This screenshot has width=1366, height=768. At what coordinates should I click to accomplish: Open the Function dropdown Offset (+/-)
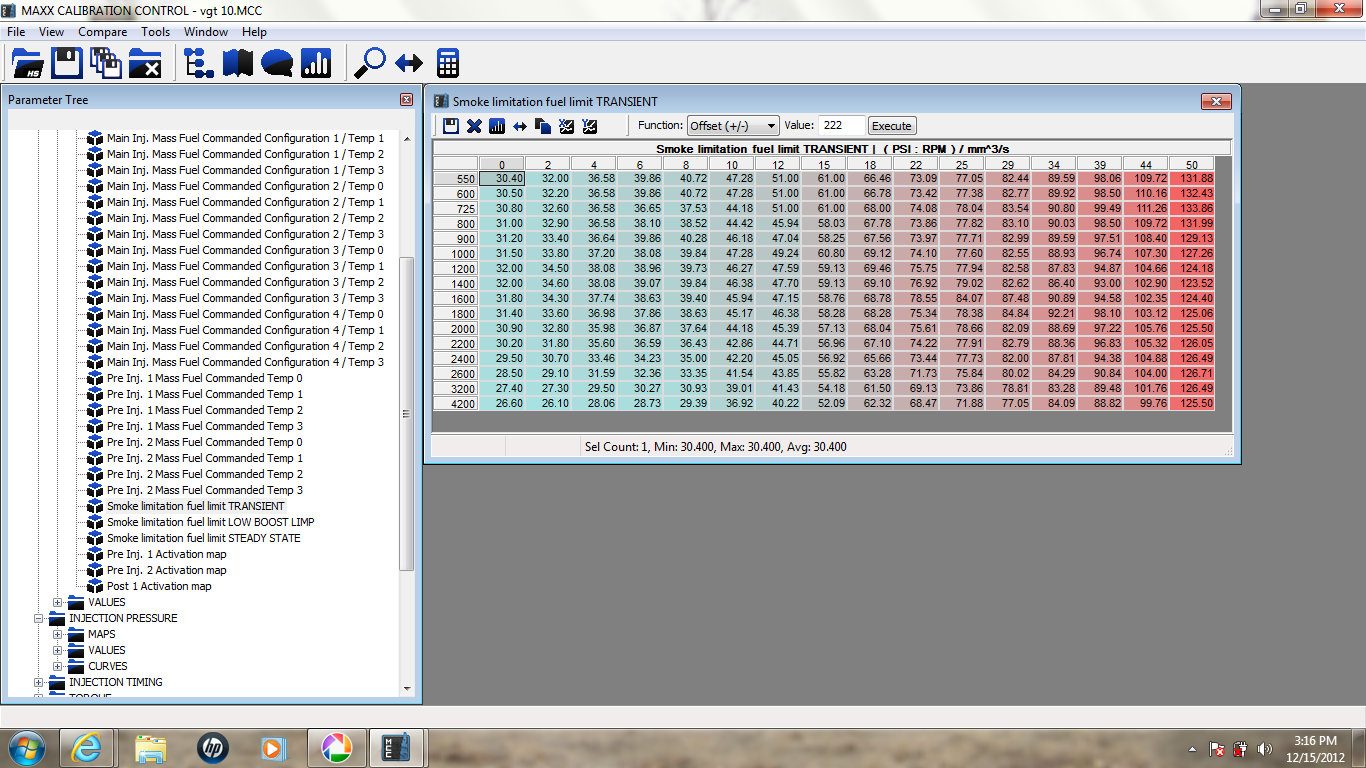[733, 126]
